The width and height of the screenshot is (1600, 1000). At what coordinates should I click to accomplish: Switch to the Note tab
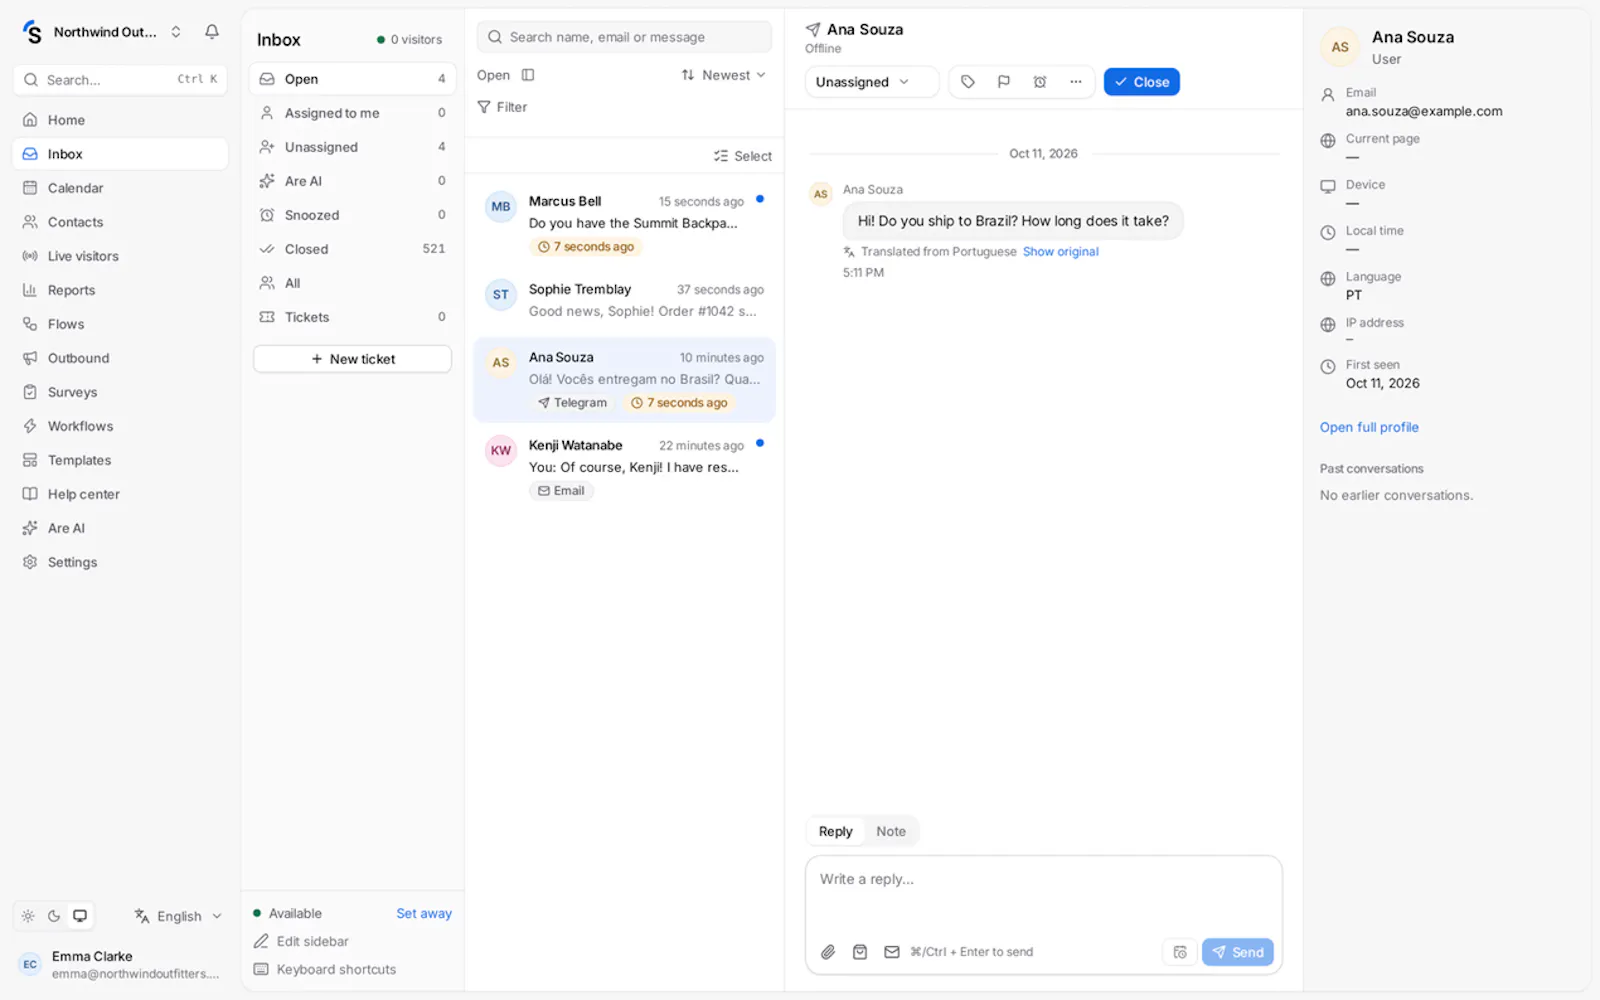click(891, 831)
